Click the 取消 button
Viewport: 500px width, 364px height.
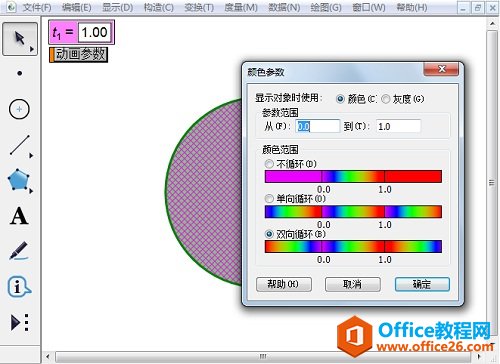pos(352,284)
